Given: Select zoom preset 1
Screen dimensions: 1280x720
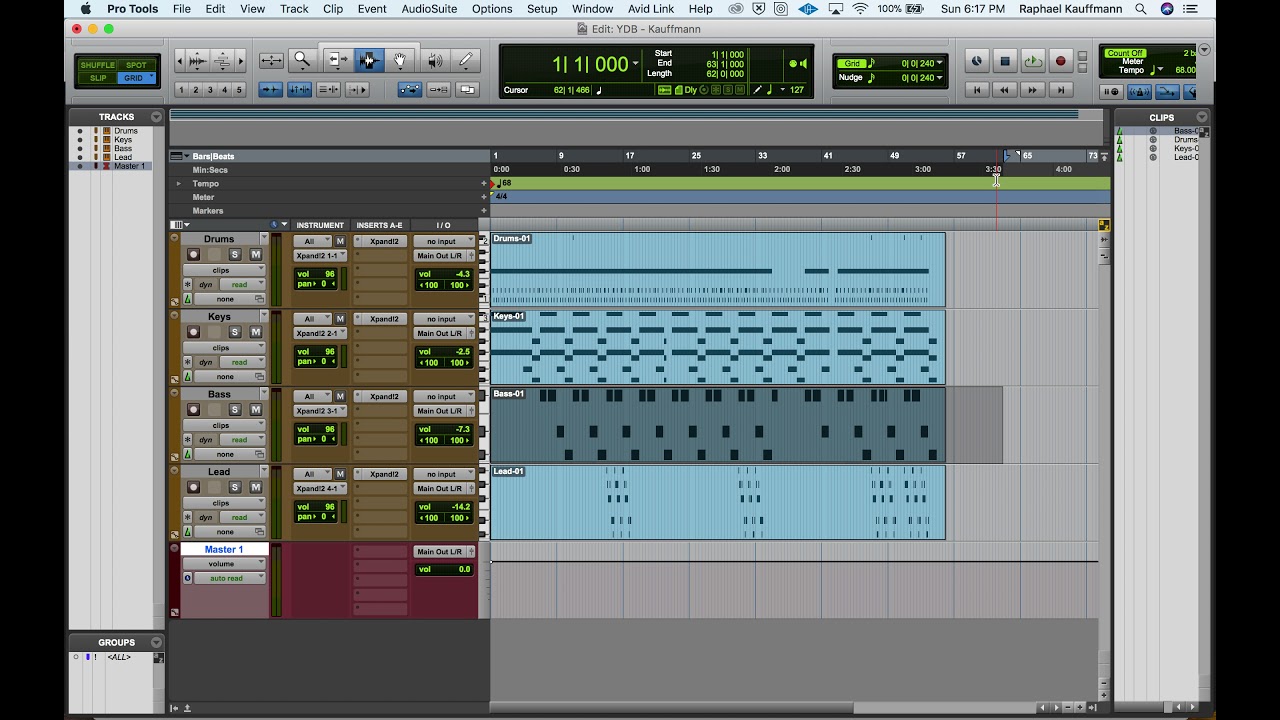Looking at the screenshot, I should pos(182,90).
